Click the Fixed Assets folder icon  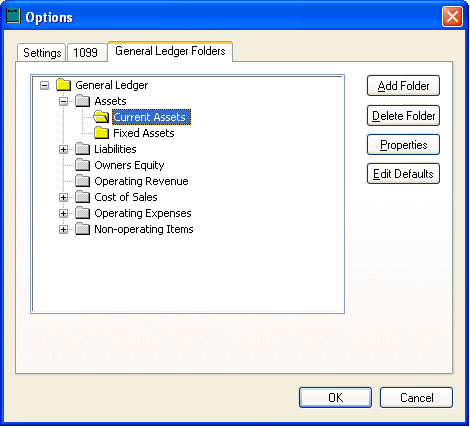[x=101, y=133]
